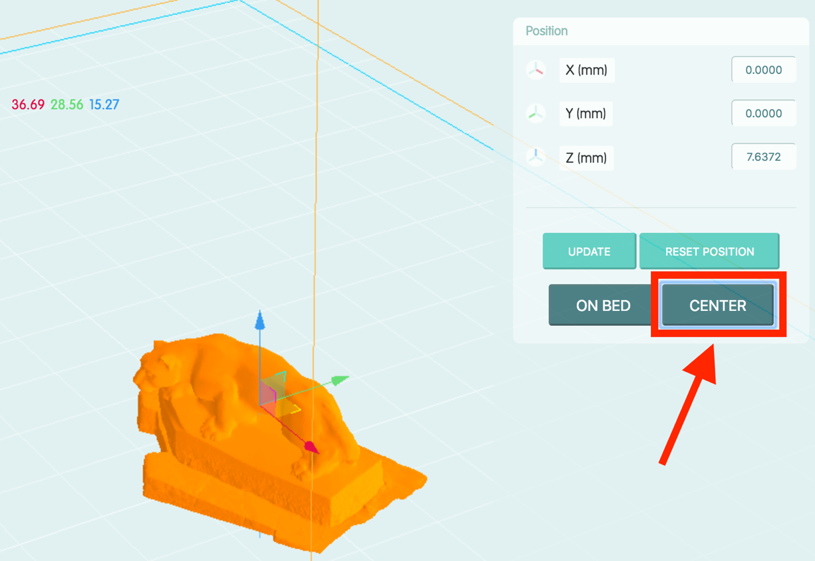Screen dimensions: 815x561
Task: Place model ON BED
Action: [x=603, y=305]
